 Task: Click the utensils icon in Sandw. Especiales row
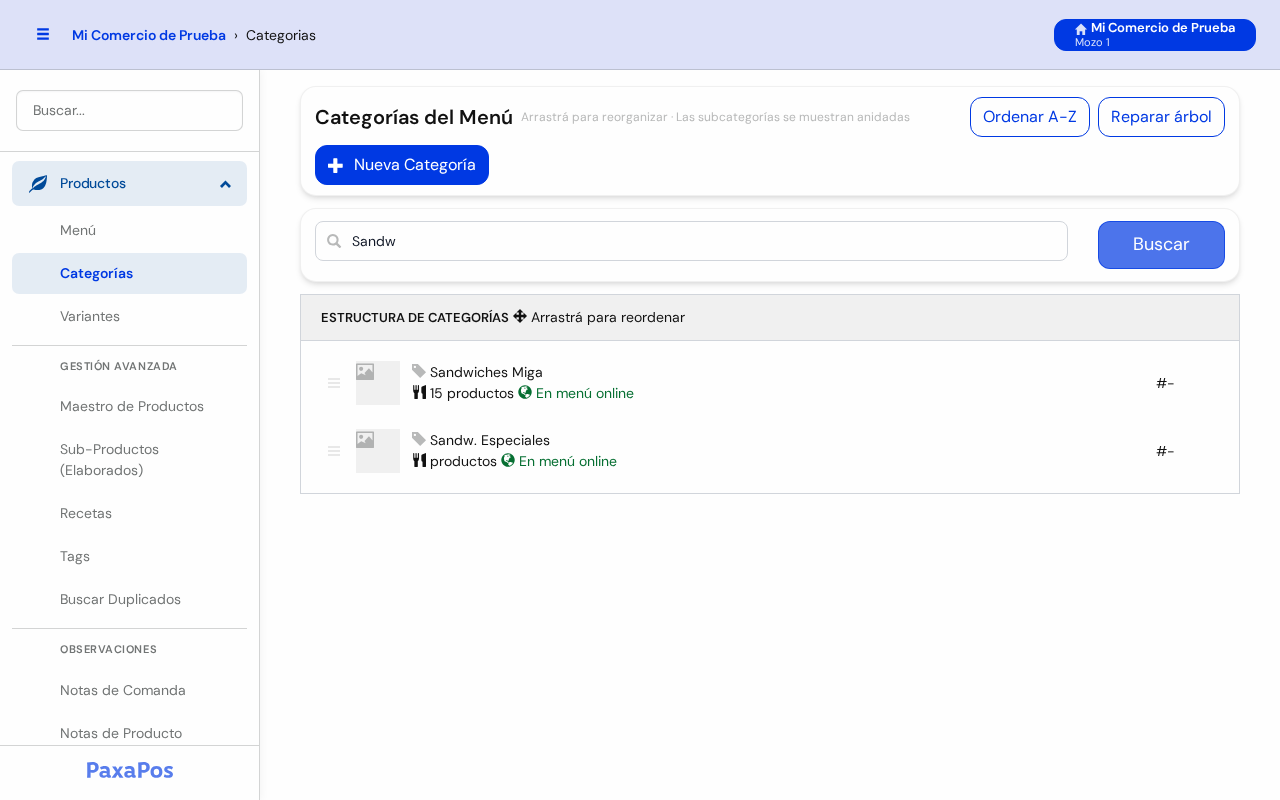[x=419, y=460]
